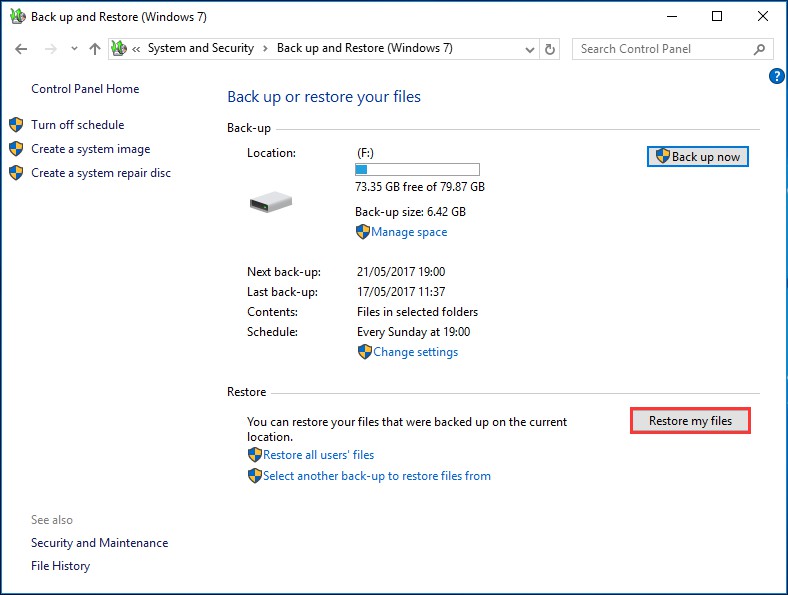Click System and Security breadcrumb
This screenshot has width=788, height=595.
point(201,48)
